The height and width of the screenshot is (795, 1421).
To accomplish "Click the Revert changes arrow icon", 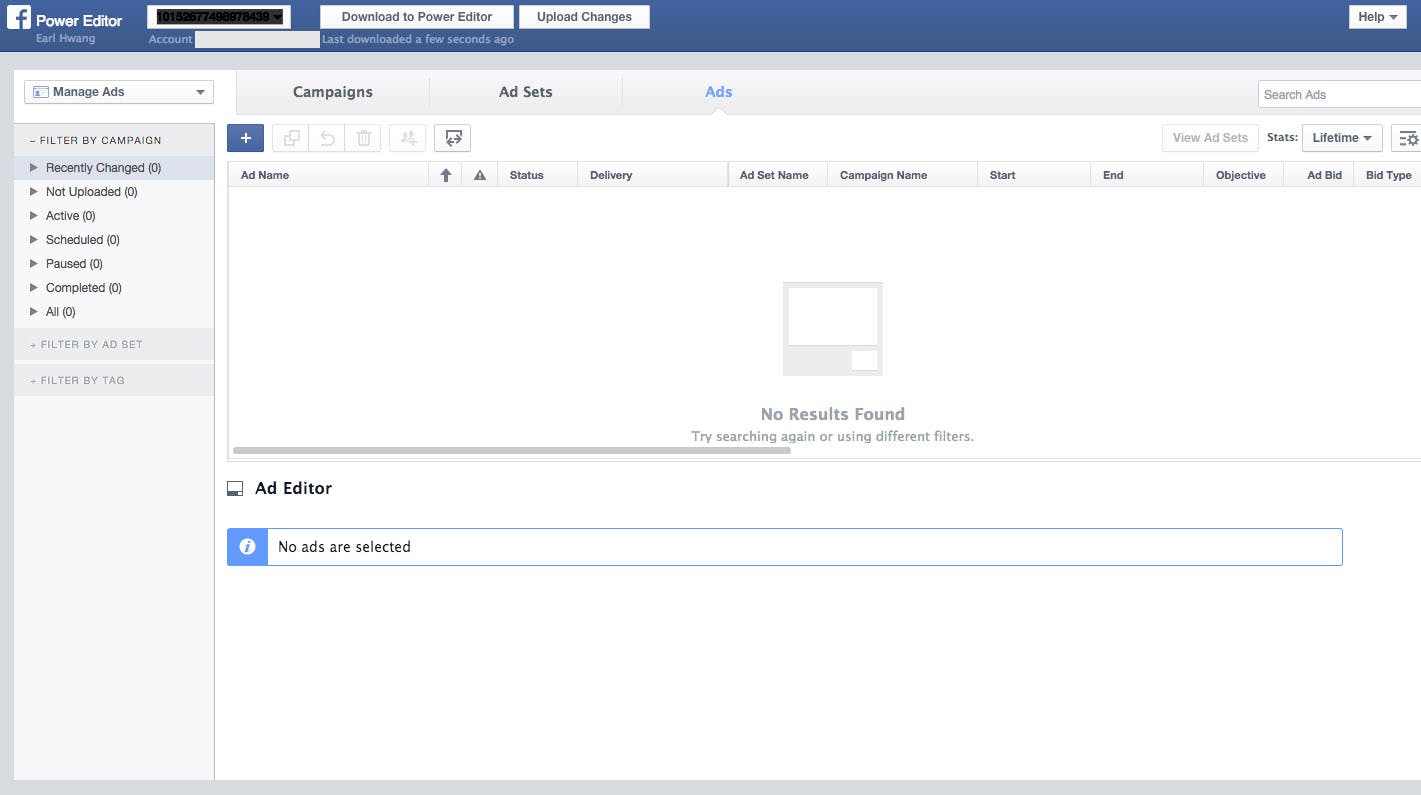I will (x=327, y=138).
